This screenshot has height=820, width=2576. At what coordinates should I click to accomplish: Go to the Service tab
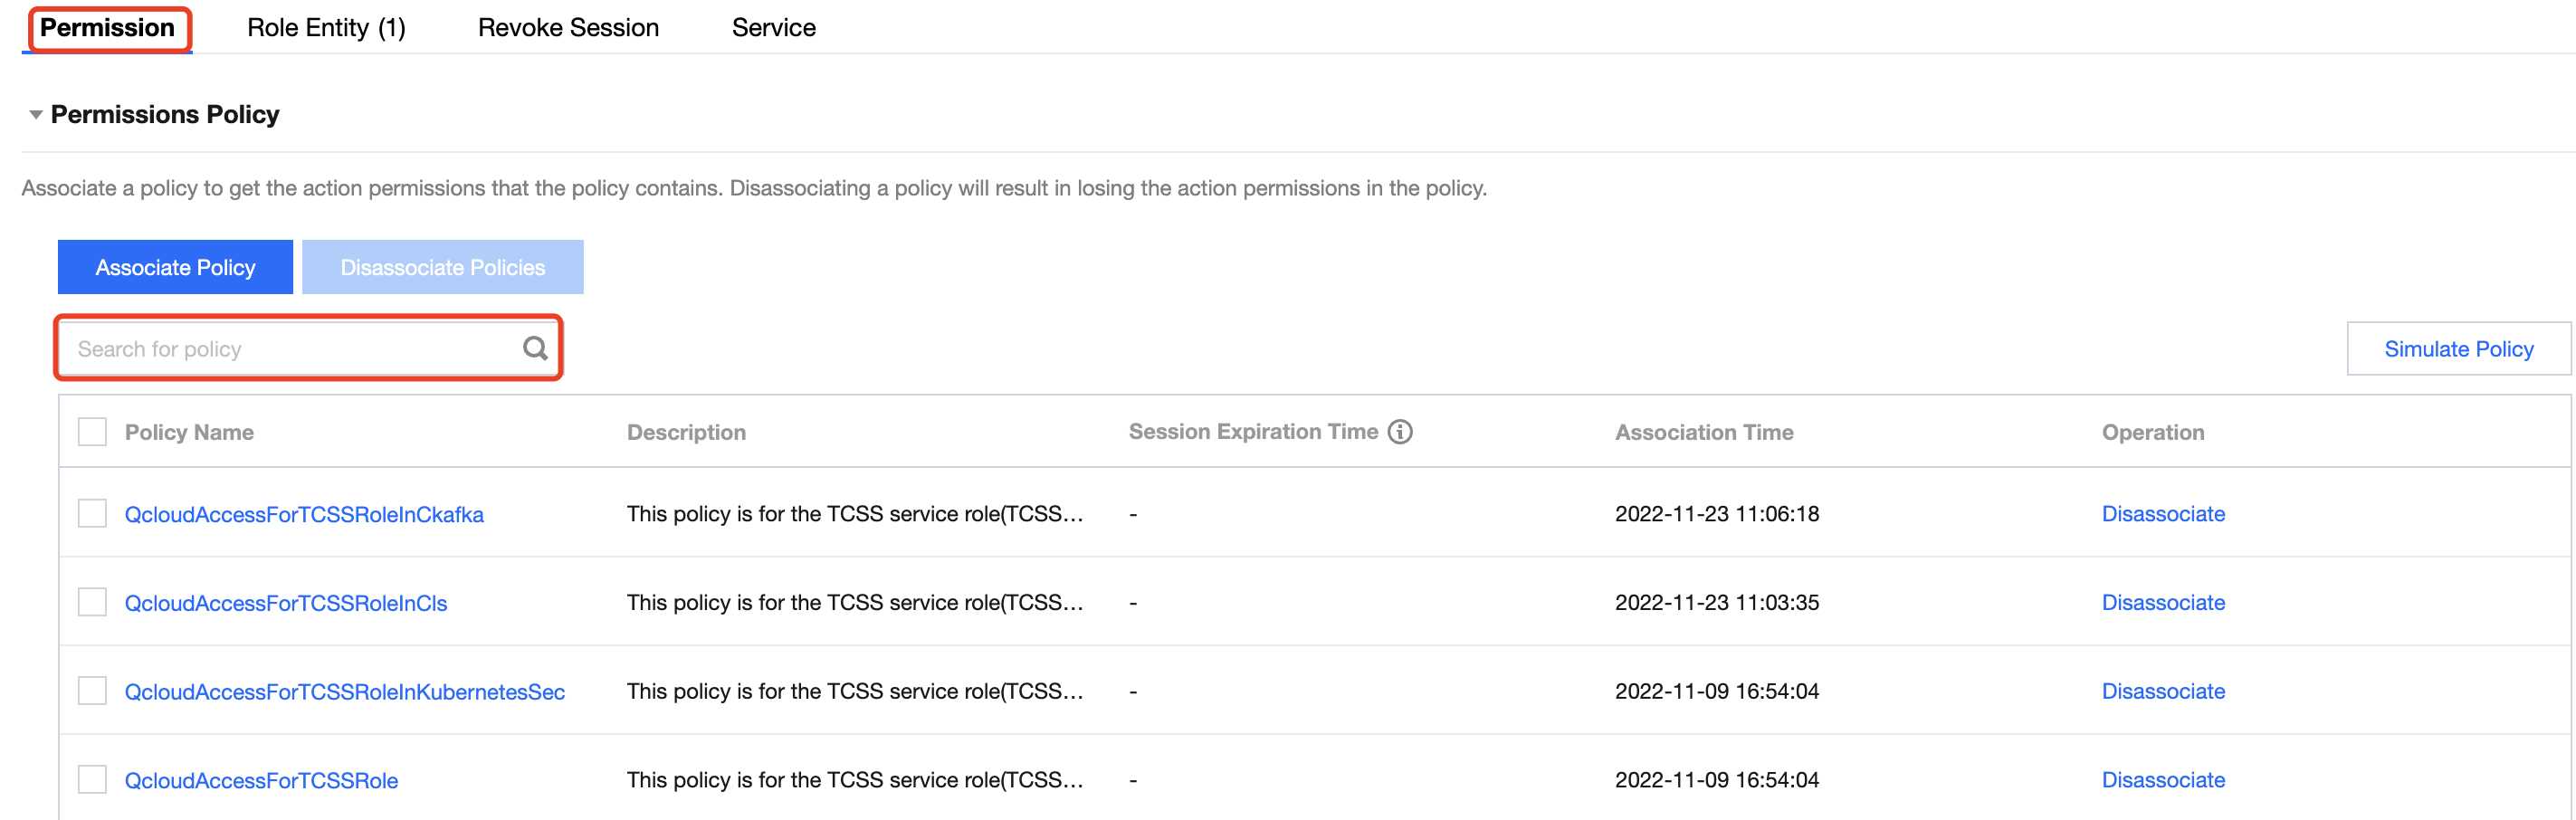point(773,28)
